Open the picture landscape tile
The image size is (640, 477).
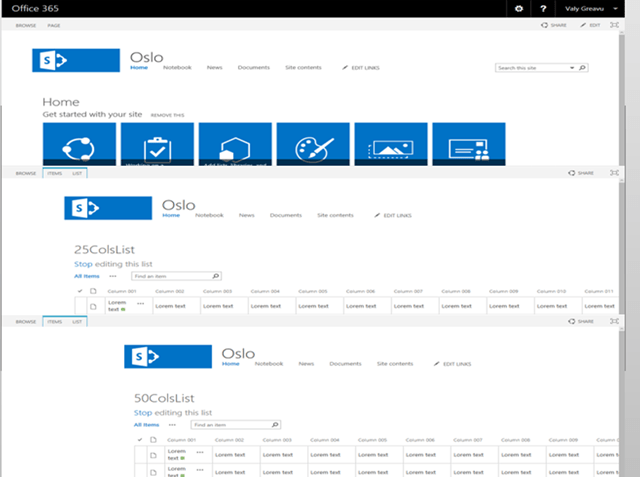click(x=390, y=144)
